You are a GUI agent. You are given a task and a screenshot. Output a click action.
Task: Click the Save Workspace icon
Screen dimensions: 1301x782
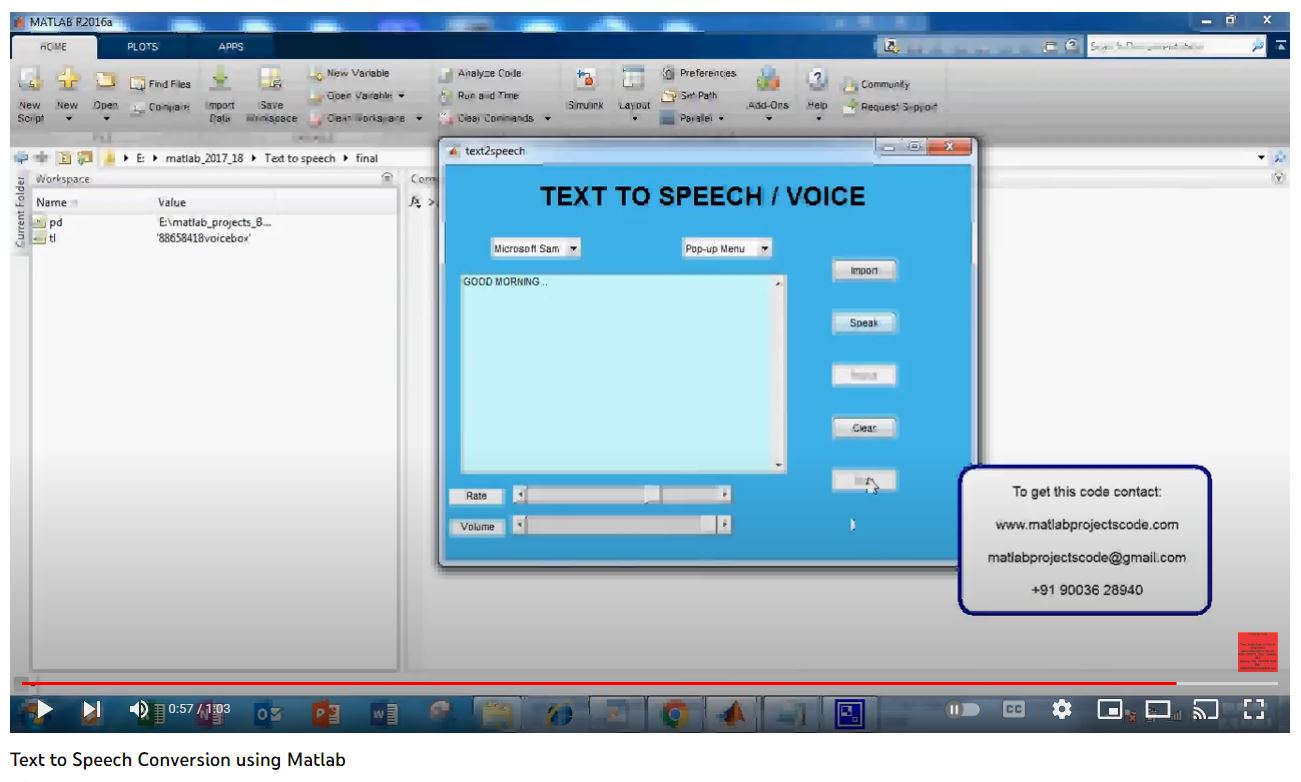pyautogui.click(x=270, y=80)
